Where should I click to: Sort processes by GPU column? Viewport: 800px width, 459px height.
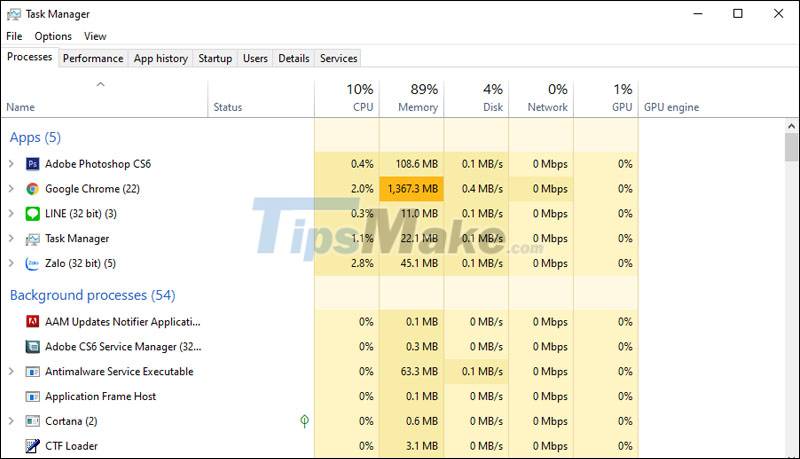click(x=606, y=99)
